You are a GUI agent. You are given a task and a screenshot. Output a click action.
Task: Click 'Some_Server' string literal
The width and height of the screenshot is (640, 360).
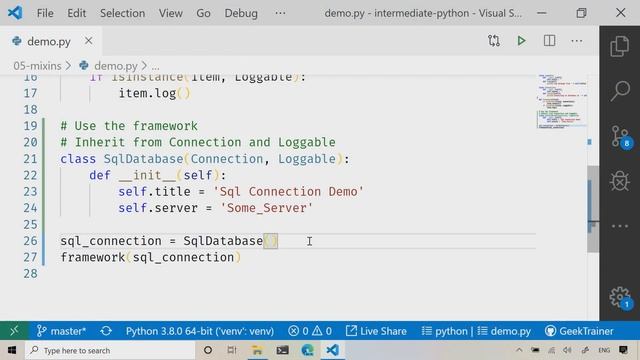pyautogui.click(x=267, y=208)
